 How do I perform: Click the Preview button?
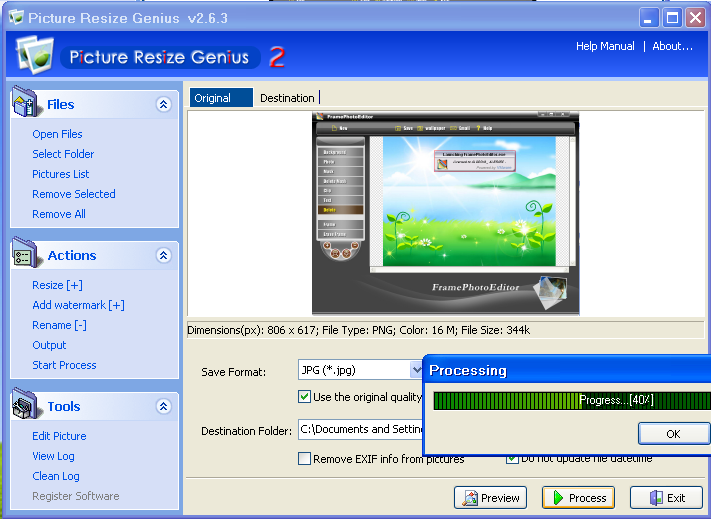(x=490, y=498)
